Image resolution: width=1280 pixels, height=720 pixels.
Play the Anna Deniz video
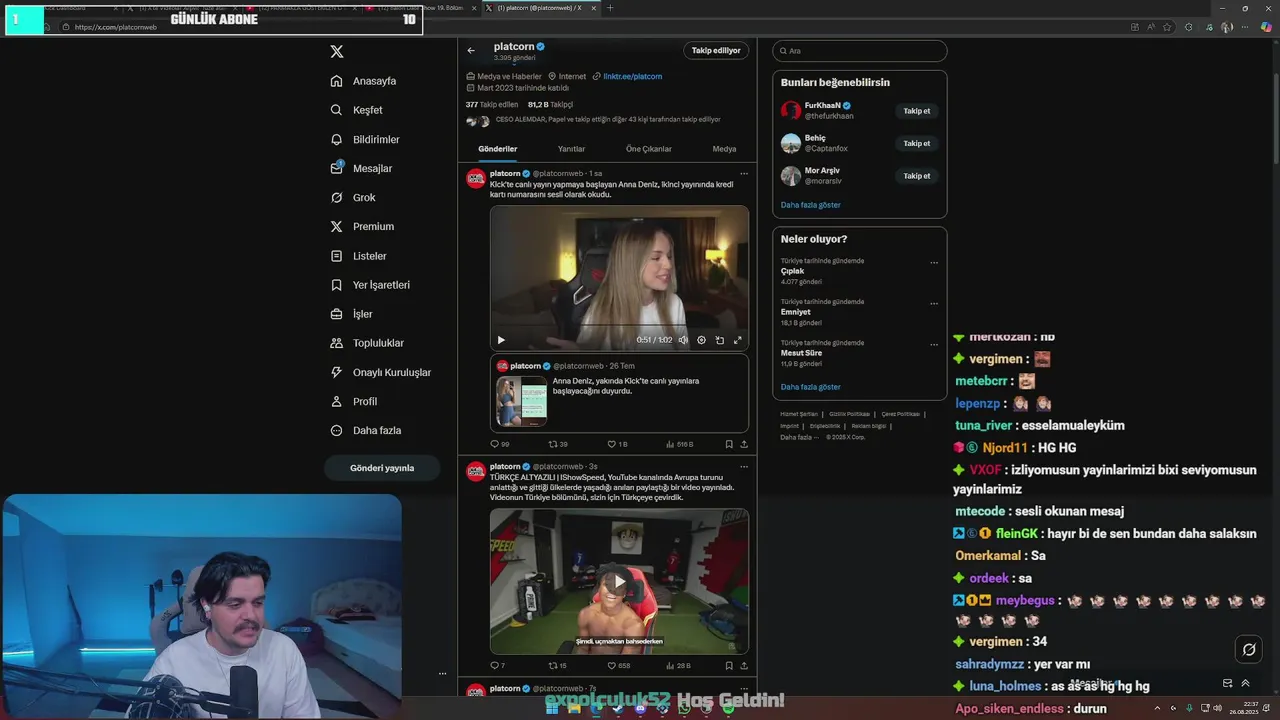coord(501,340)
